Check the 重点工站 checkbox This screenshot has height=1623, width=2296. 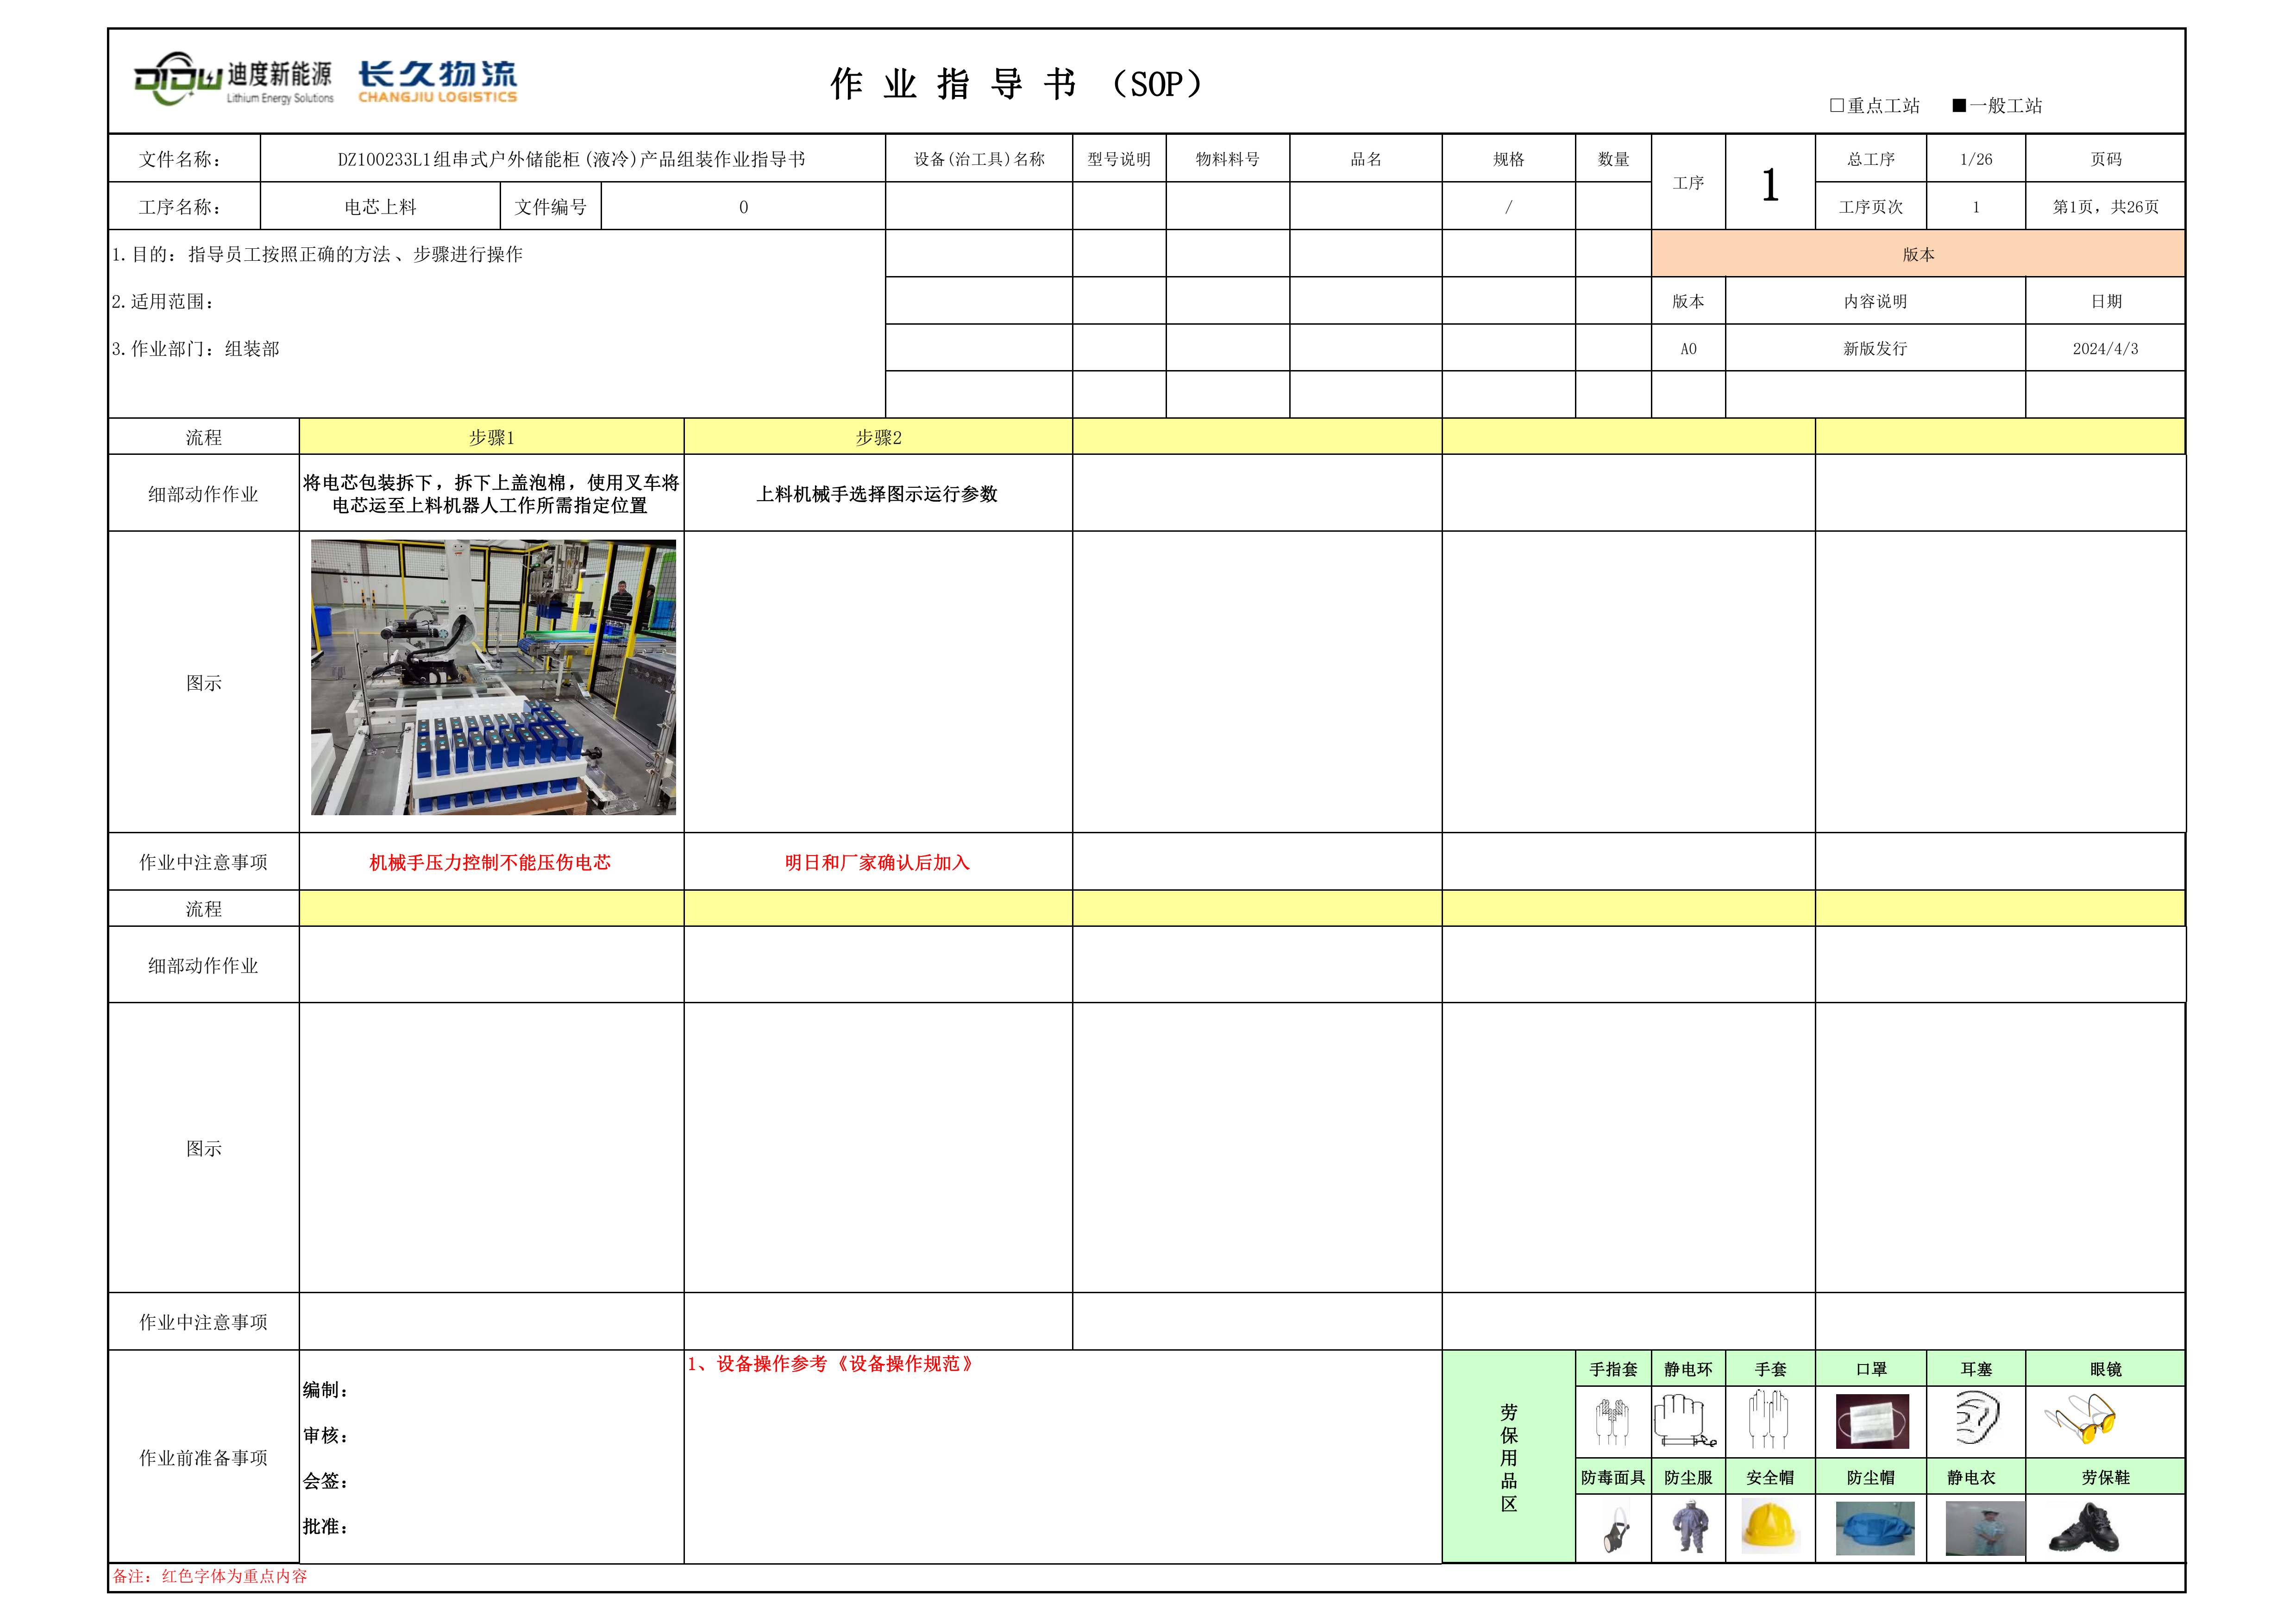pyautogui.click(x=1836, y=105)
